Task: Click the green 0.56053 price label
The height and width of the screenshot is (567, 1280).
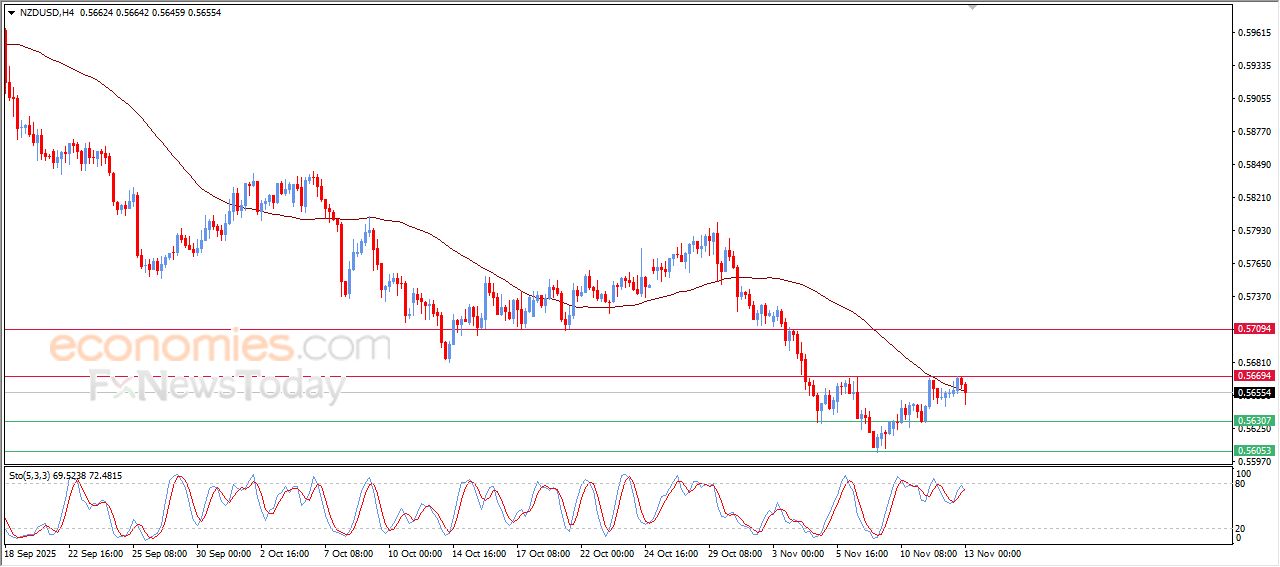Action: click(1253, 451)
